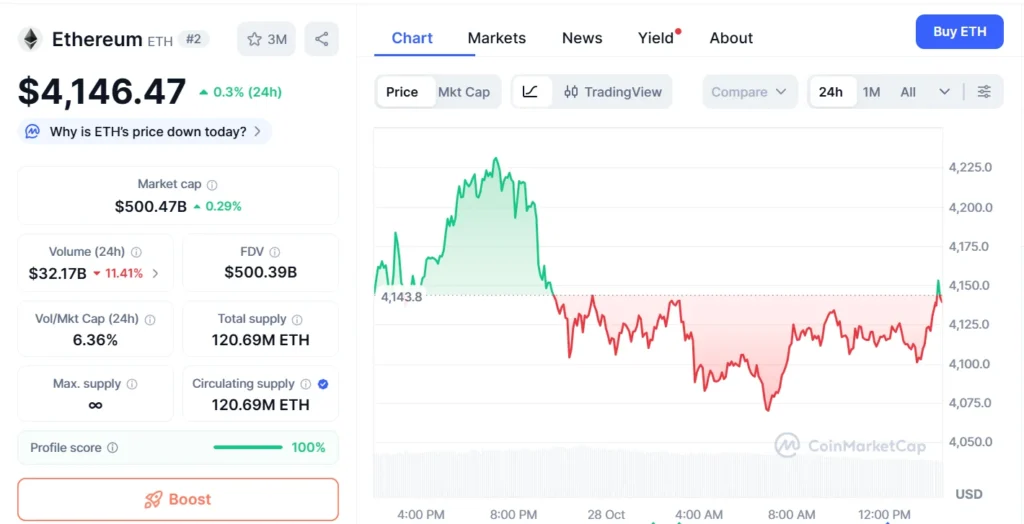Open chart settings sliders icon
The height and width of the screenshot is (524, 1024).
click(984, 92)
